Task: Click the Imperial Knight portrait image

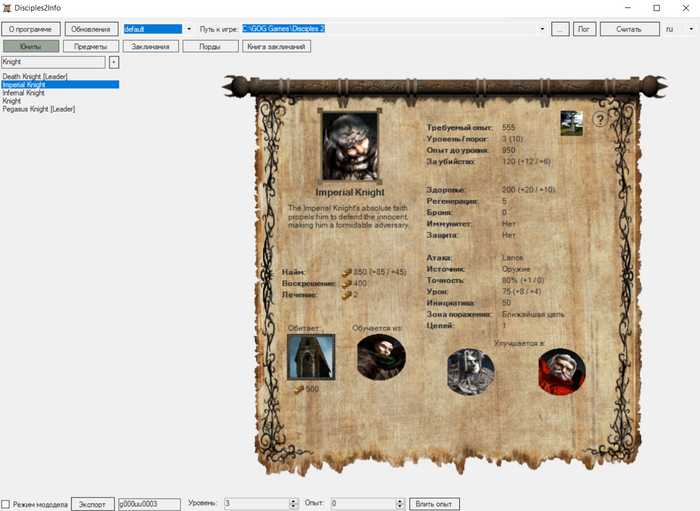Action: [x=350, y=146]
